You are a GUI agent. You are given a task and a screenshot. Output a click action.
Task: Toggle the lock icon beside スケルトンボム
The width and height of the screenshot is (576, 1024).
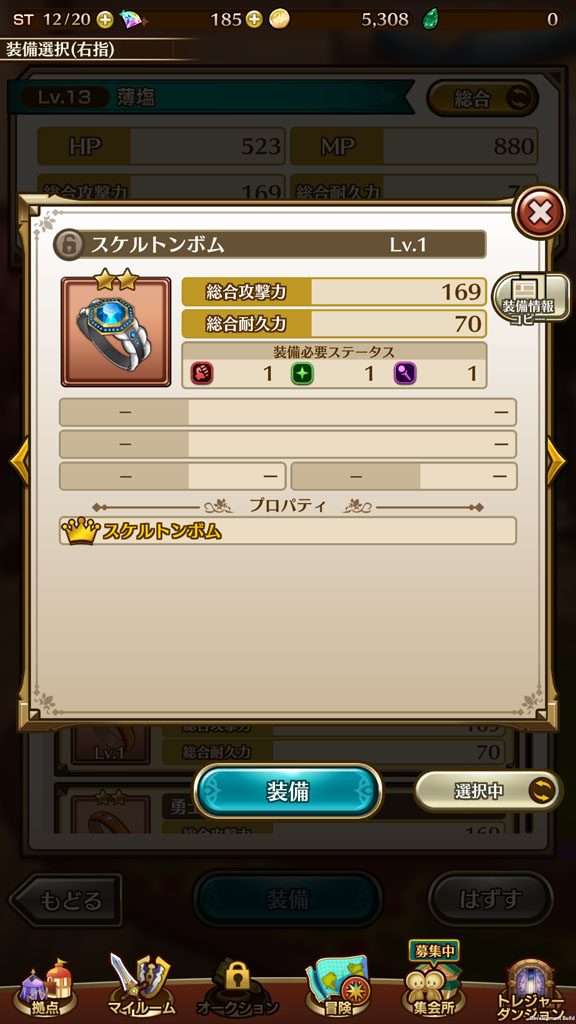click(x=69, y=244)
